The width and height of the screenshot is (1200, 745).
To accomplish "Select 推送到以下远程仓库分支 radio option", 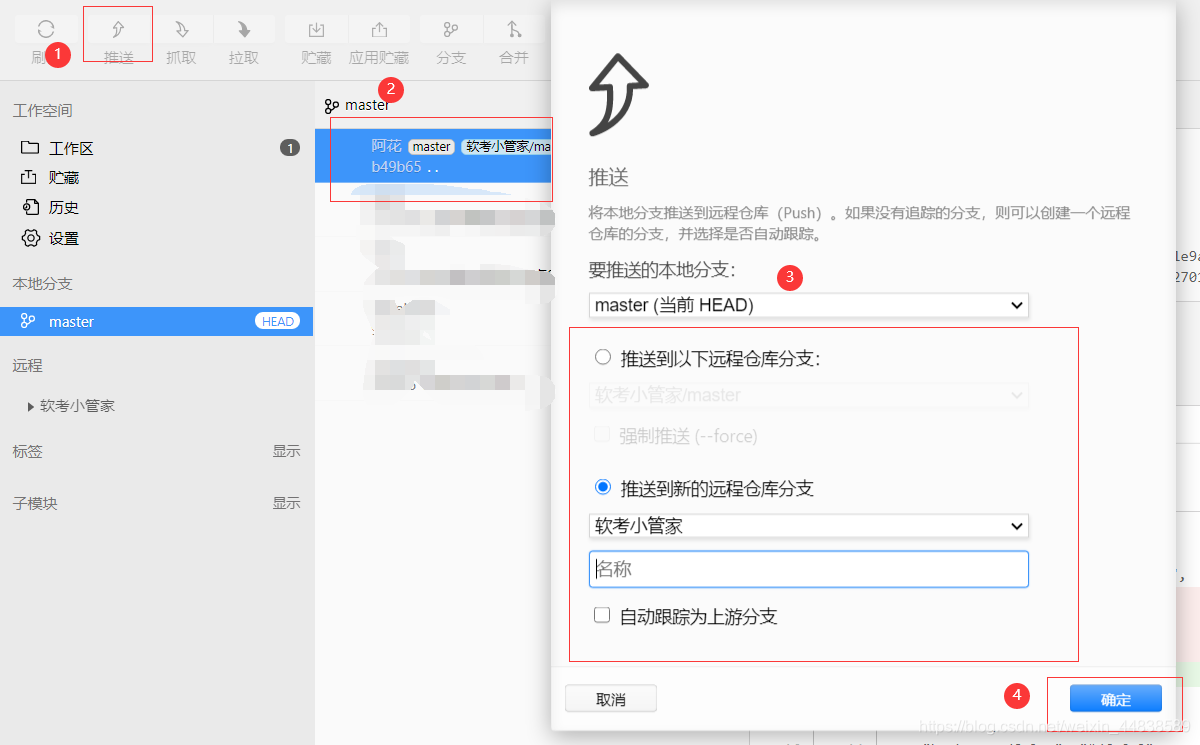I will [603, 357].
